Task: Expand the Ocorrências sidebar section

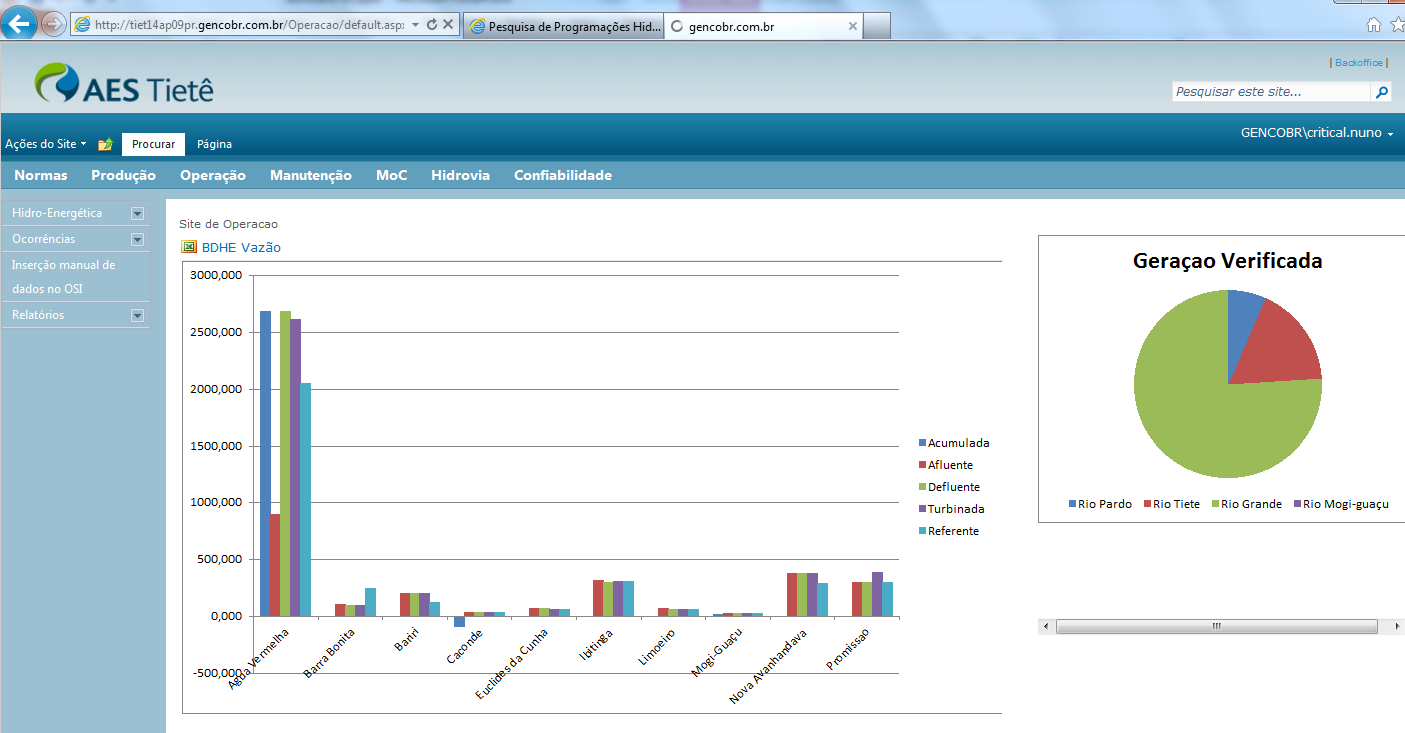Action: [x=138, y=239]
